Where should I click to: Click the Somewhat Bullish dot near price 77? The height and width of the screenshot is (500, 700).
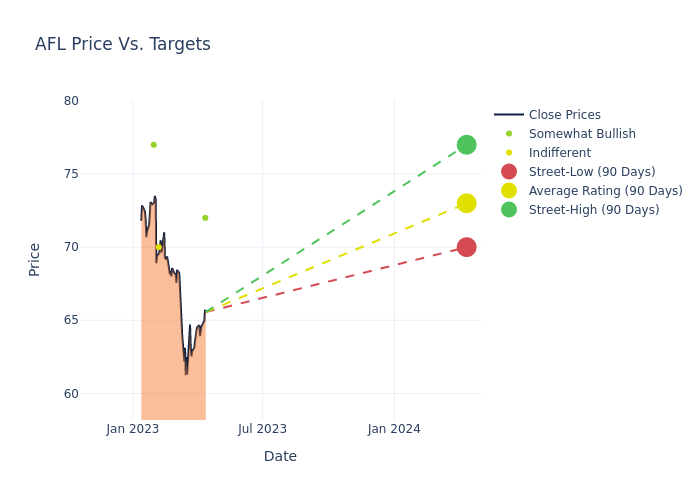click(153, 145)
